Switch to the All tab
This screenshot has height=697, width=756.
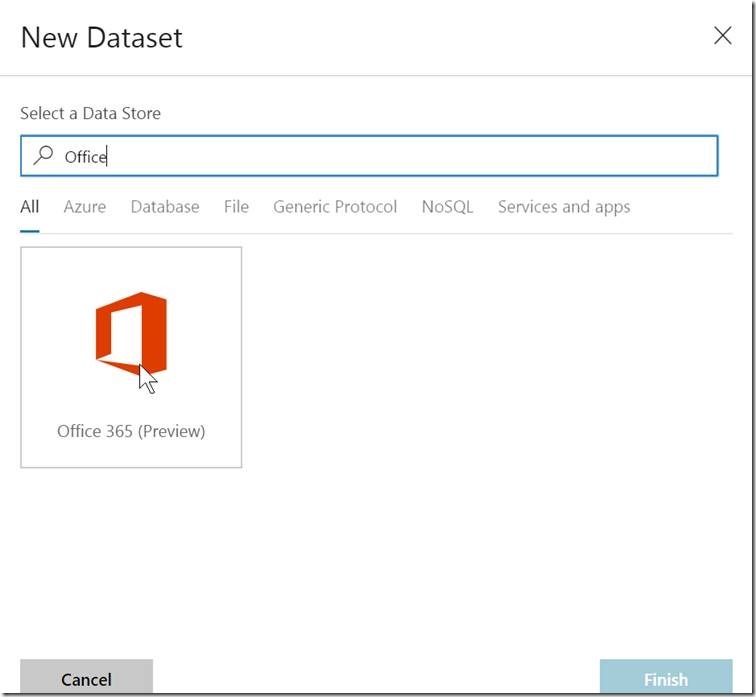coord(29,207)
